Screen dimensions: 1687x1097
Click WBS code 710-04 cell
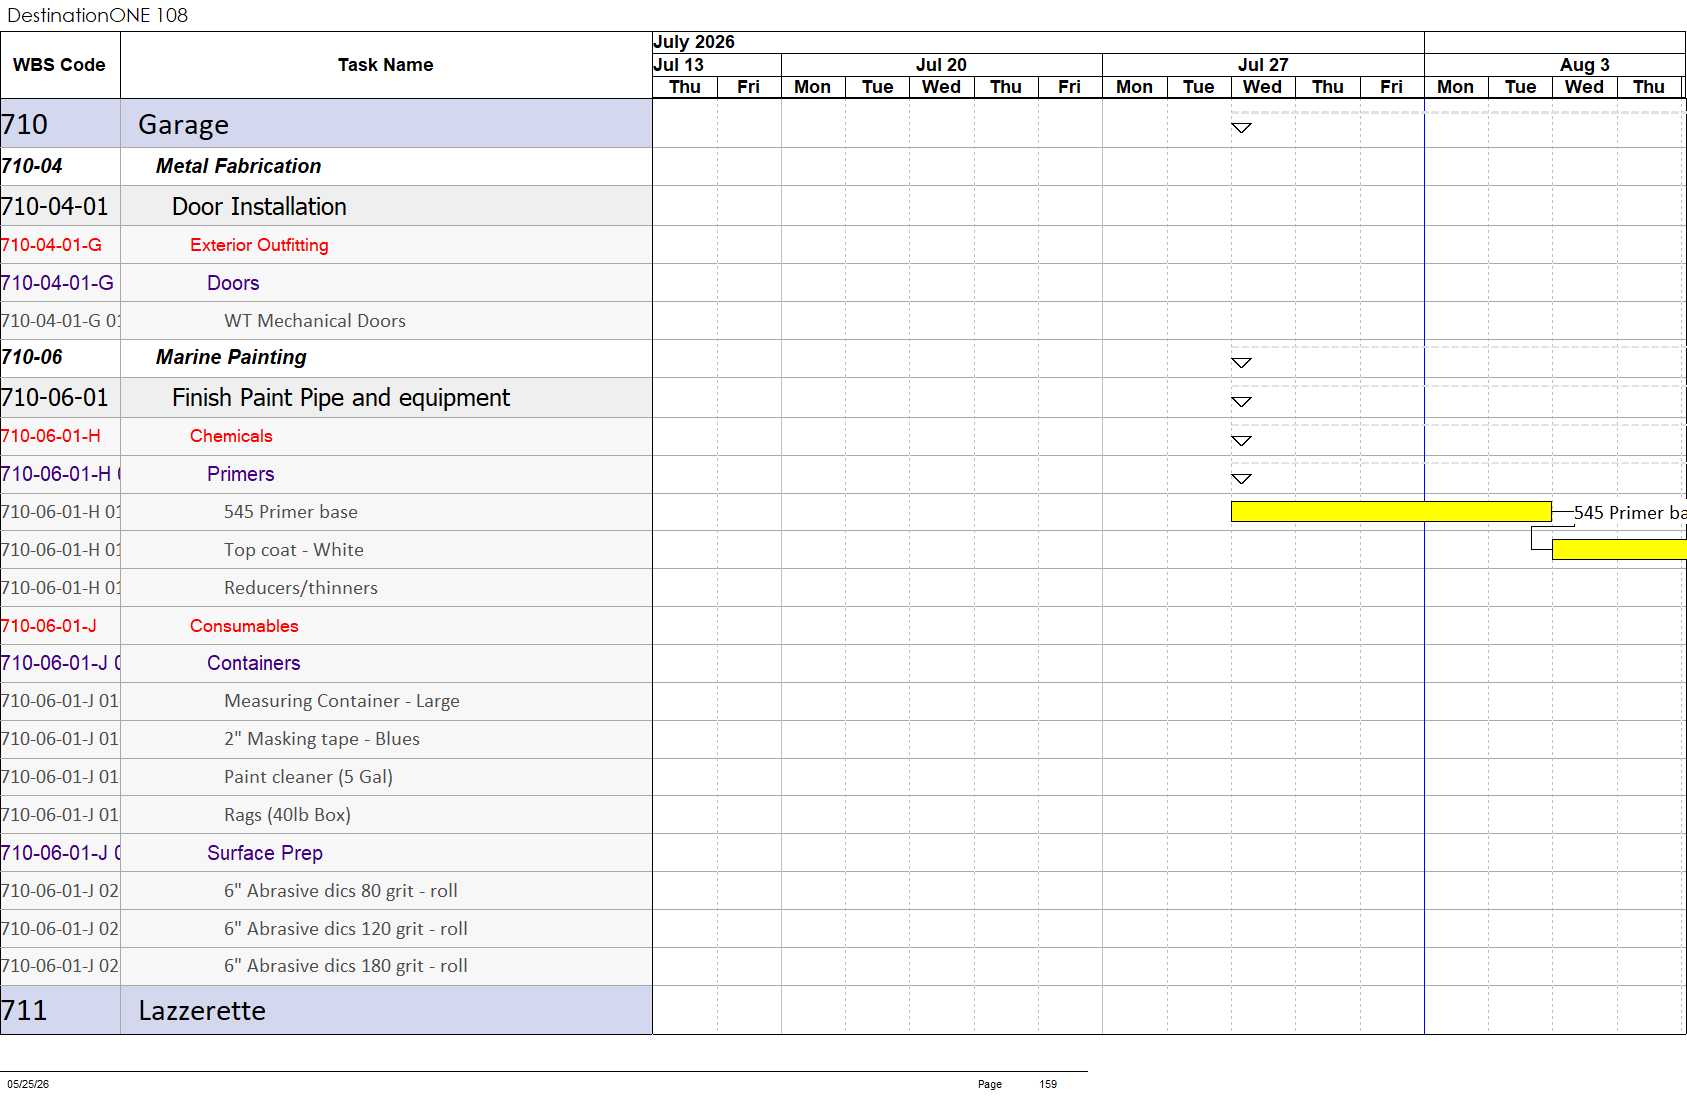[x=60, y=167]
